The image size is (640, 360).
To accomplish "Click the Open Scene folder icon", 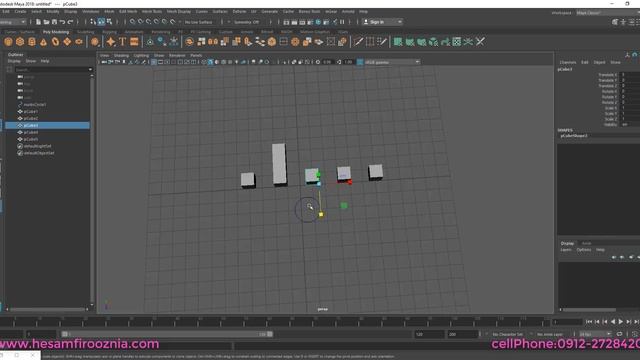I will tap(47, 22).
